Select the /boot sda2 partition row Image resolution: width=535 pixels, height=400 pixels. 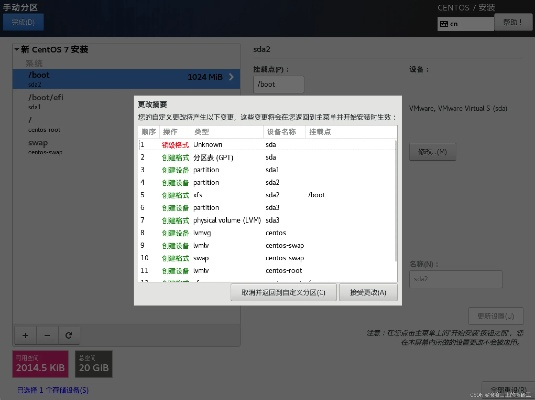[126, 79]
